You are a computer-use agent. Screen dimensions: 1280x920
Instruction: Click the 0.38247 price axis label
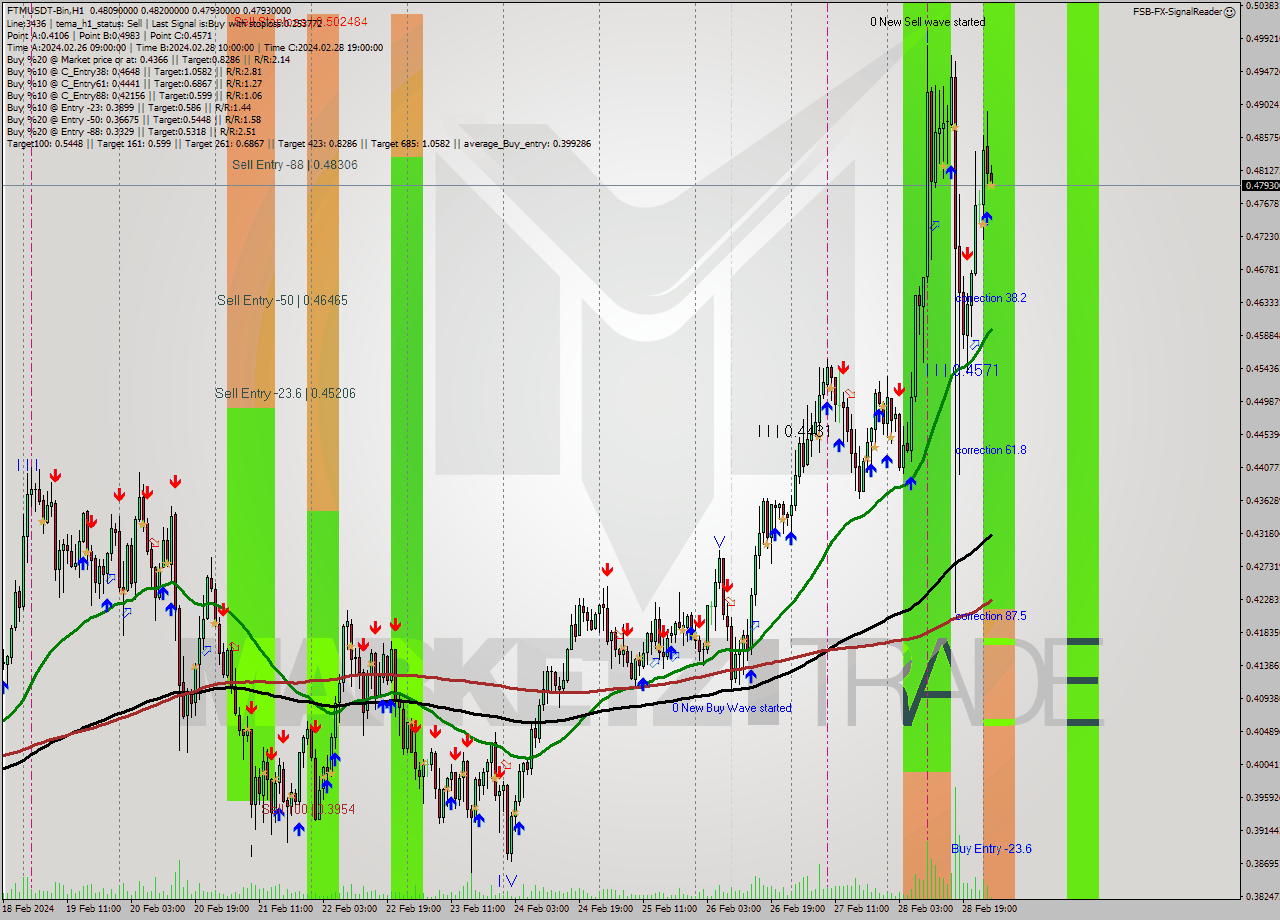pos(1261,896)
